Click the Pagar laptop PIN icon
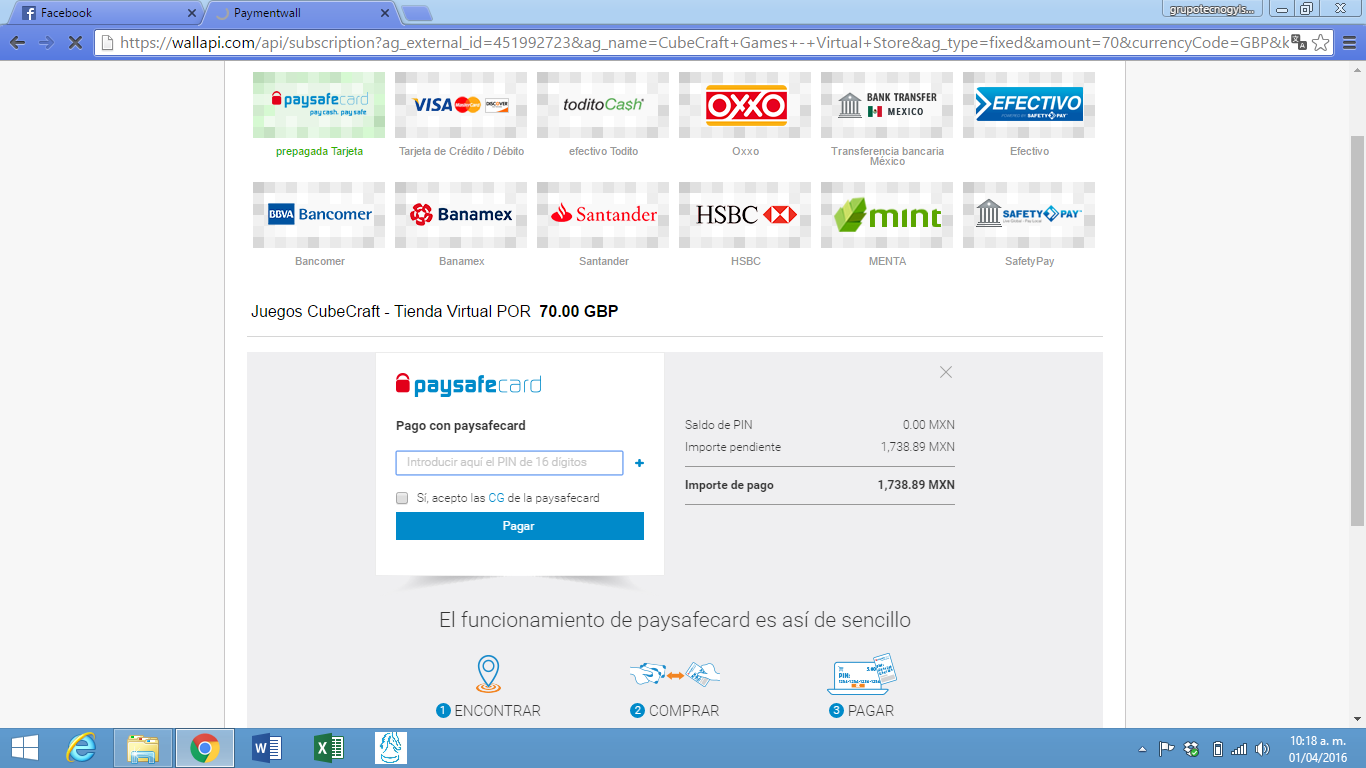 (x=862, y=675)
